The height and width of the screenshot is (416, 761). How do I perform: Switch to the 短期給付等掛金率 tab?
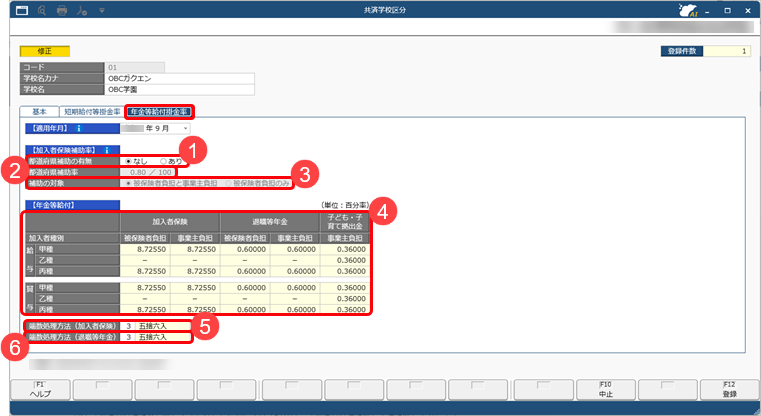[92, 112]
